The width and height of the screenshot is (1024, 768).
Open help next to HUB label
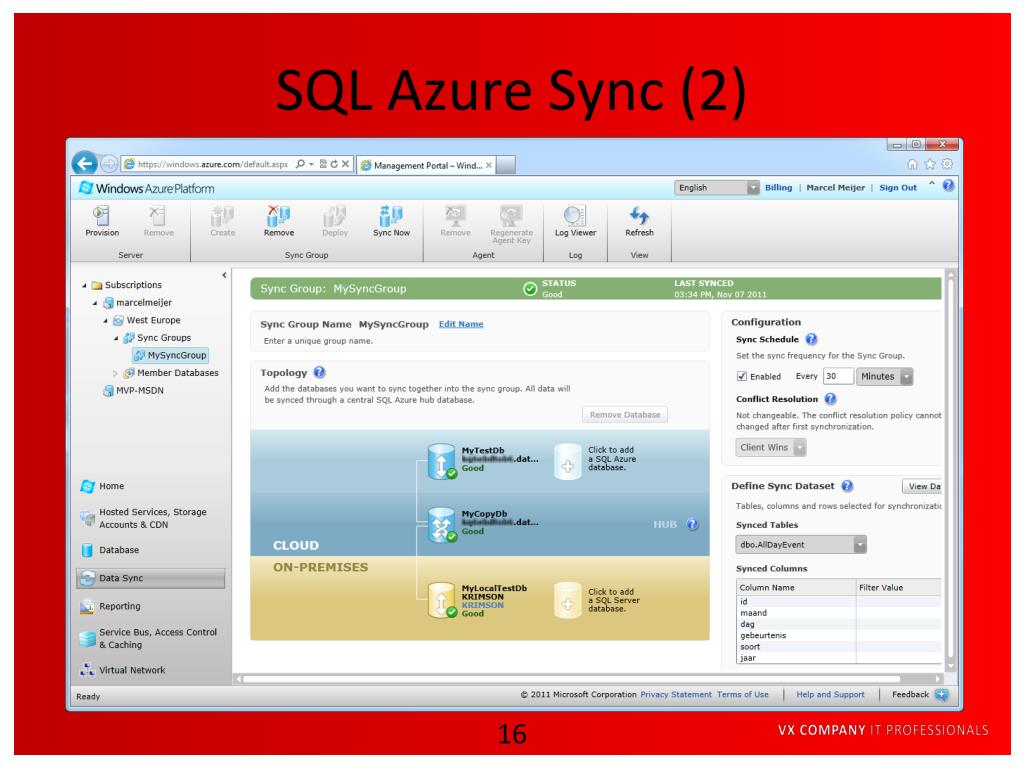point(693,524)
